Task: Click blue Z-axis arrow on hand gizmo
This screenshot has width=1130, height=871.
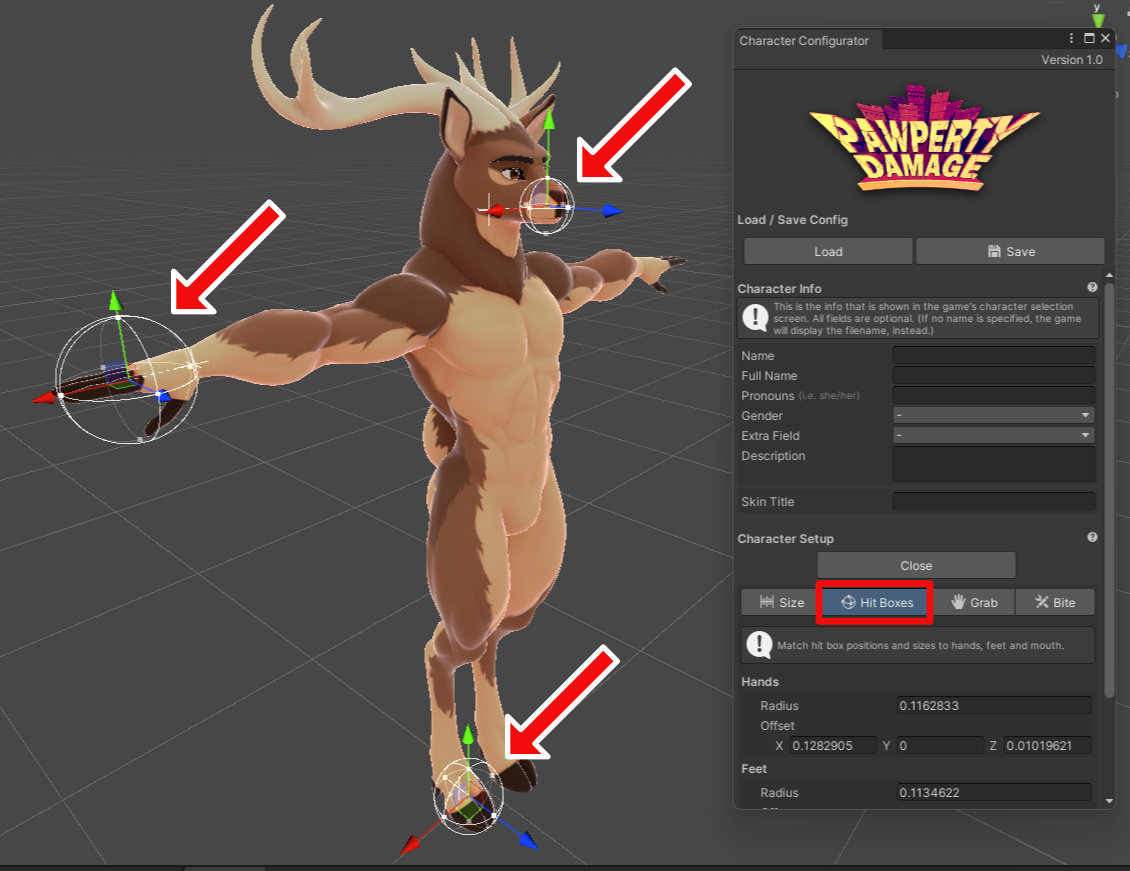Action: click(164, 396)
